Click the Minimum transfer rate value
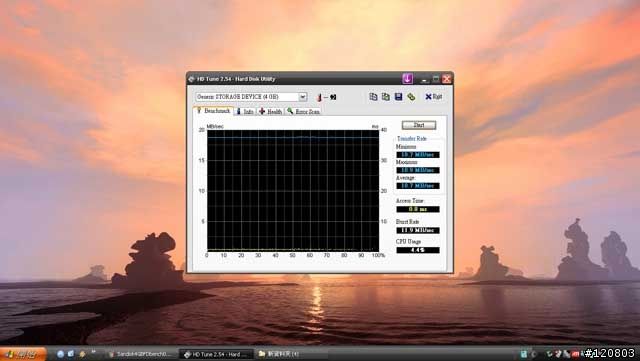This screenshot has height=361, width=640. pos(418,155)
